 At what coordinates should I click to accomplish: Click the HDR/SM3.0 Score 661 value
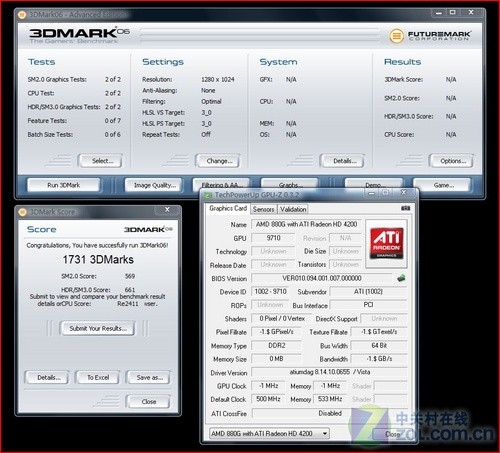(130, 290)
